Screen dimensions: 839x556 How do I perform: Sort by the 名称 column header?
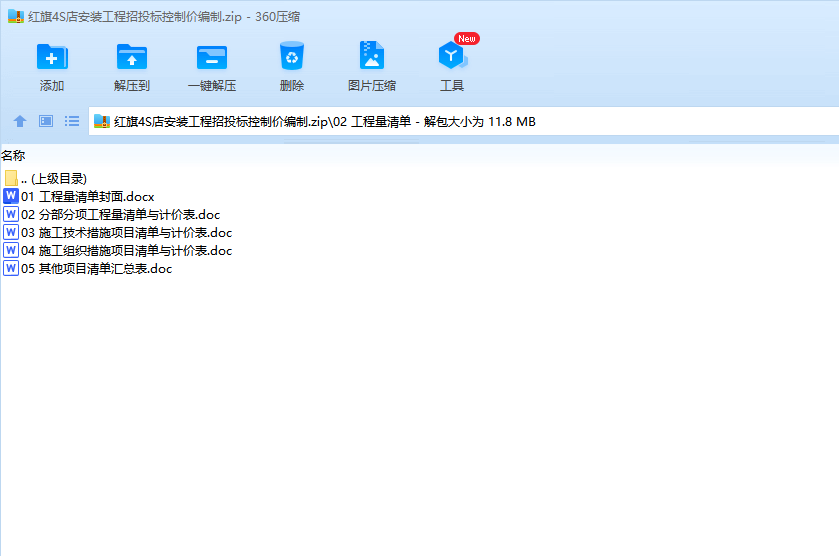click(x=13, y=156)
